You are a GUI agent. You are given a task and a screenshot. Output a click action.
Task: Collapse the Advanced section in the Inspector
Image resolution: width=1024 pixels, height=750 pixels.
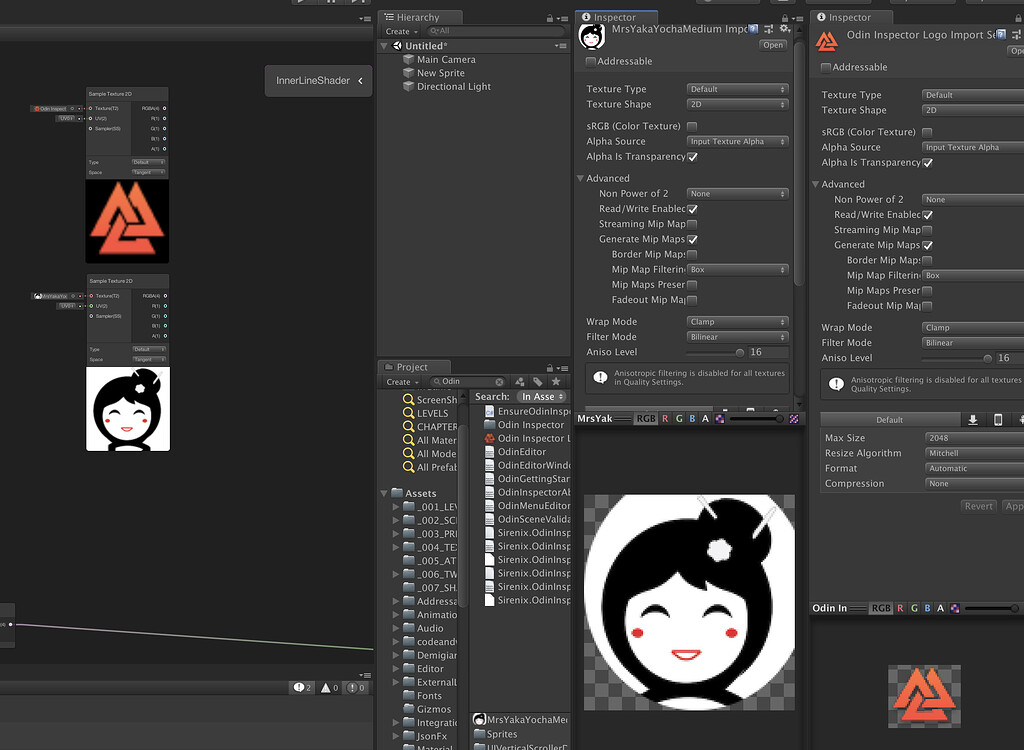(581, 177)
